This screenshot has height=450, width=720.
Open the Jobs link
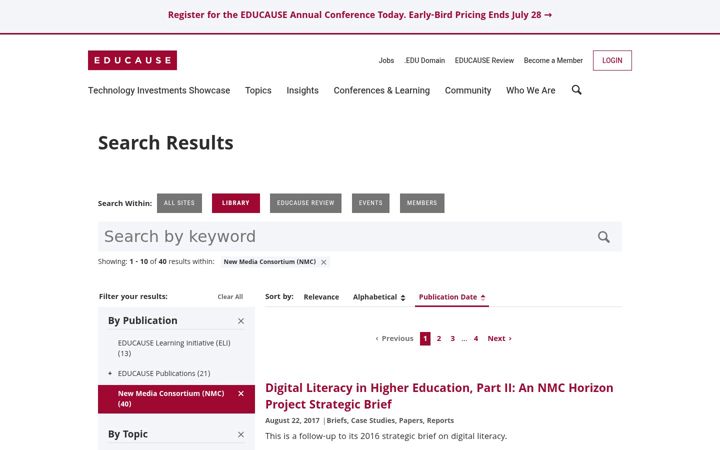(386, 61)
